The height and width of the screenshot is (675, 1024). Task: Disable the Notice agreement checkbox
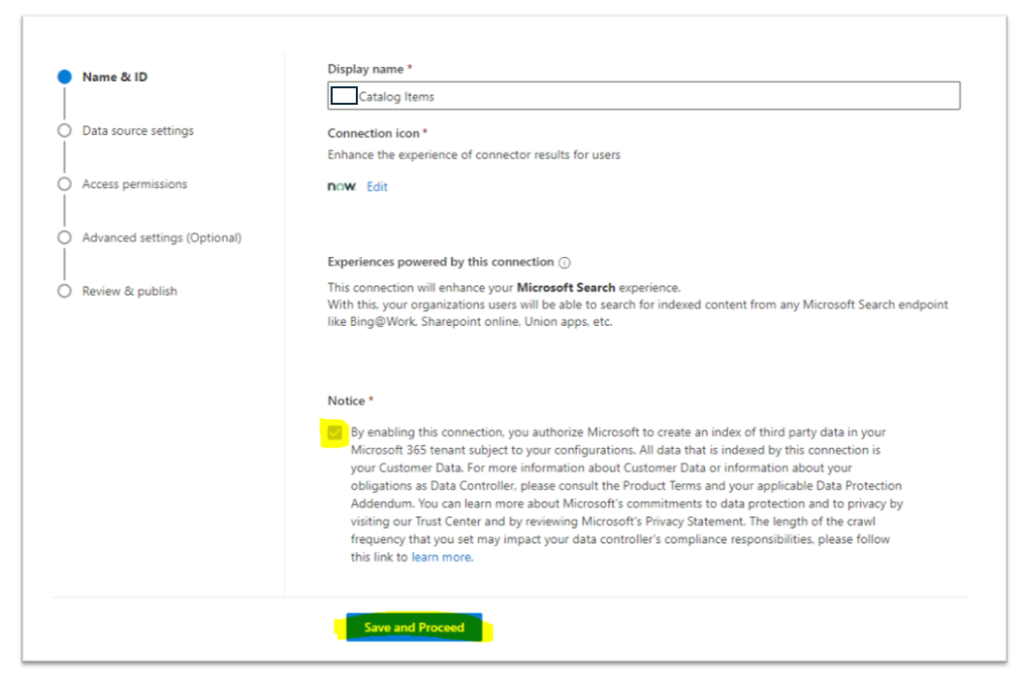336,432
